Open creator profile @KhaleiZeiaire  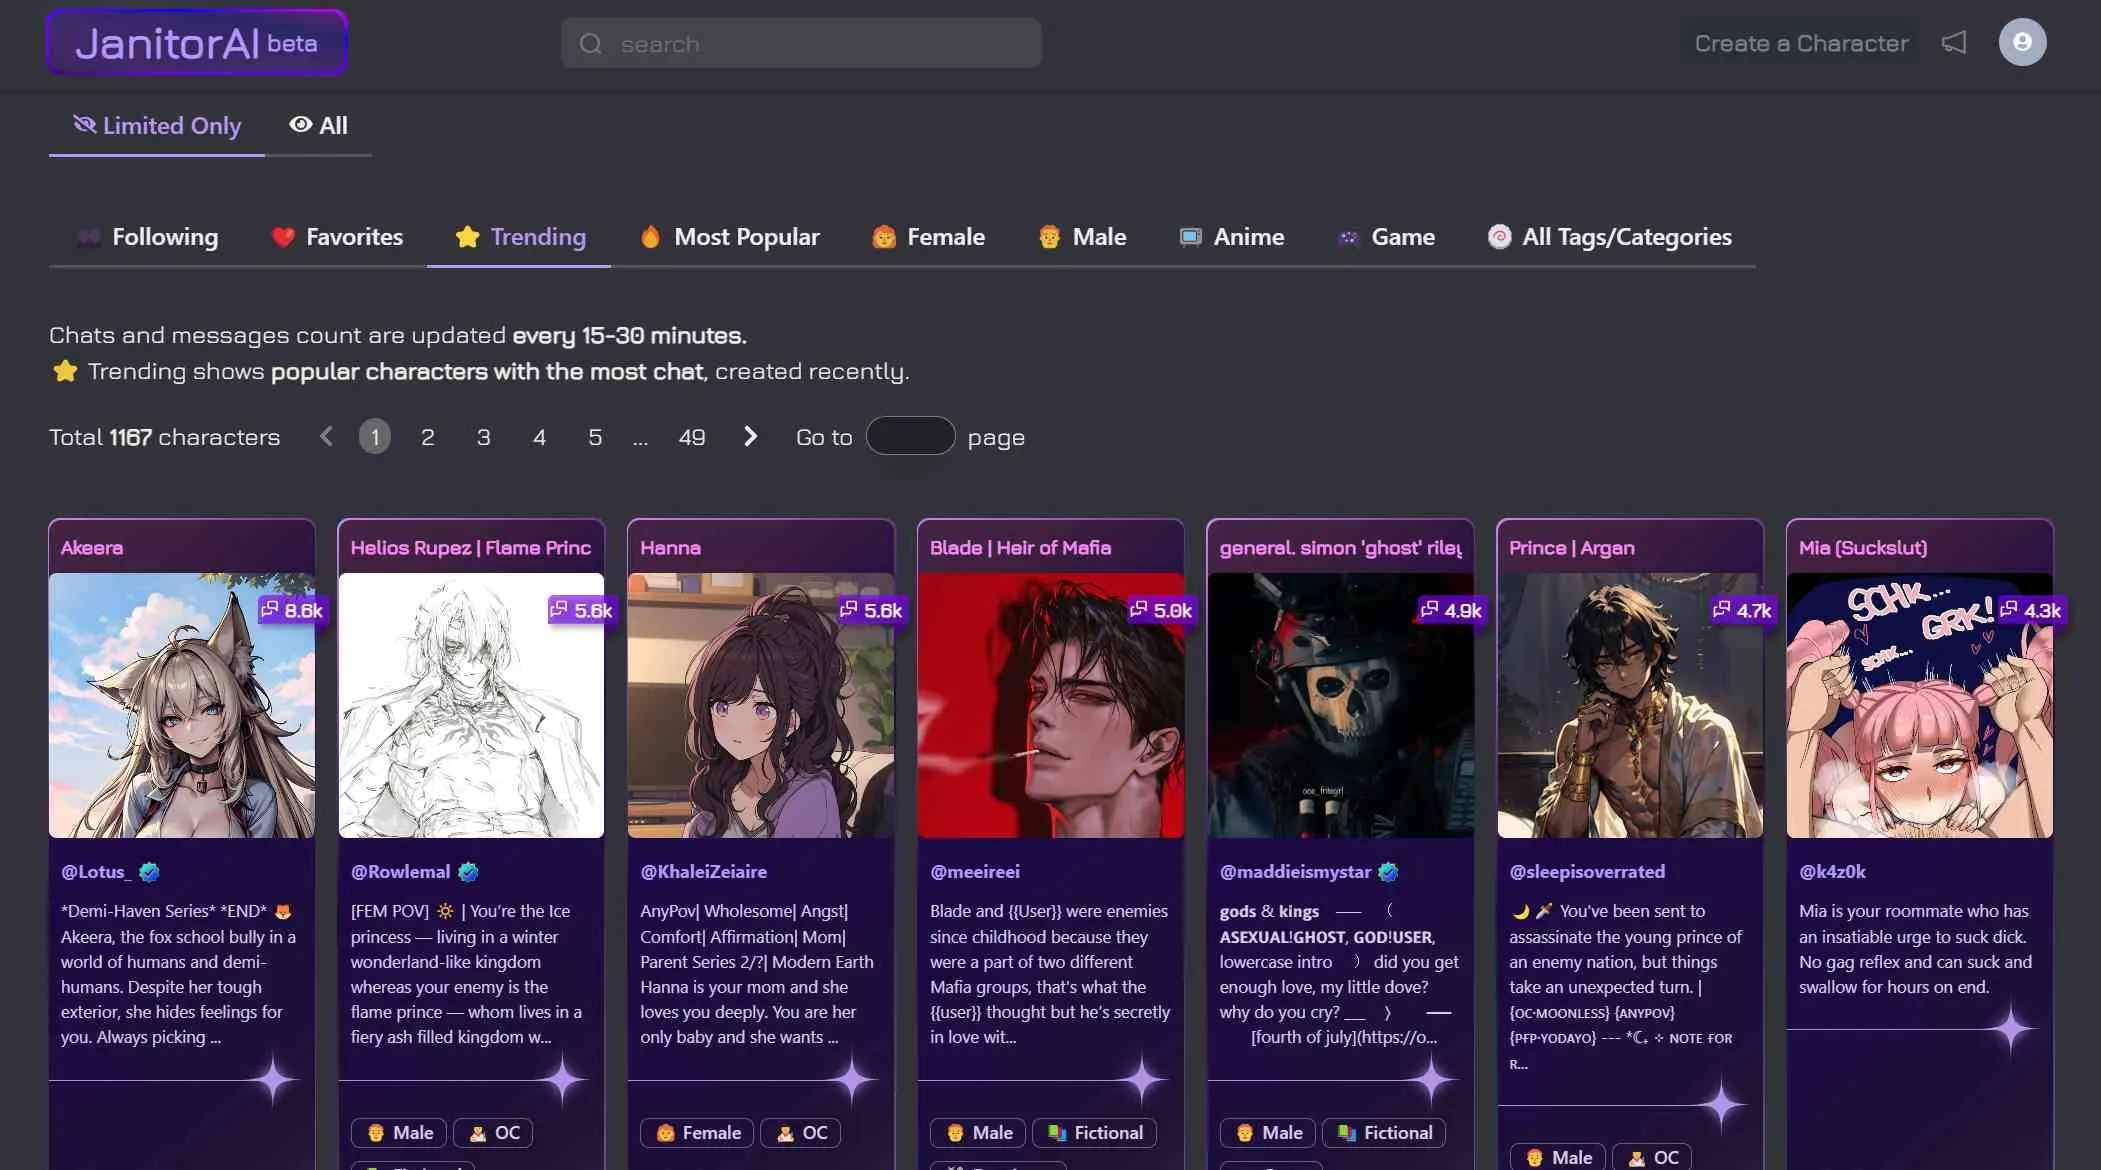point(703,872)
